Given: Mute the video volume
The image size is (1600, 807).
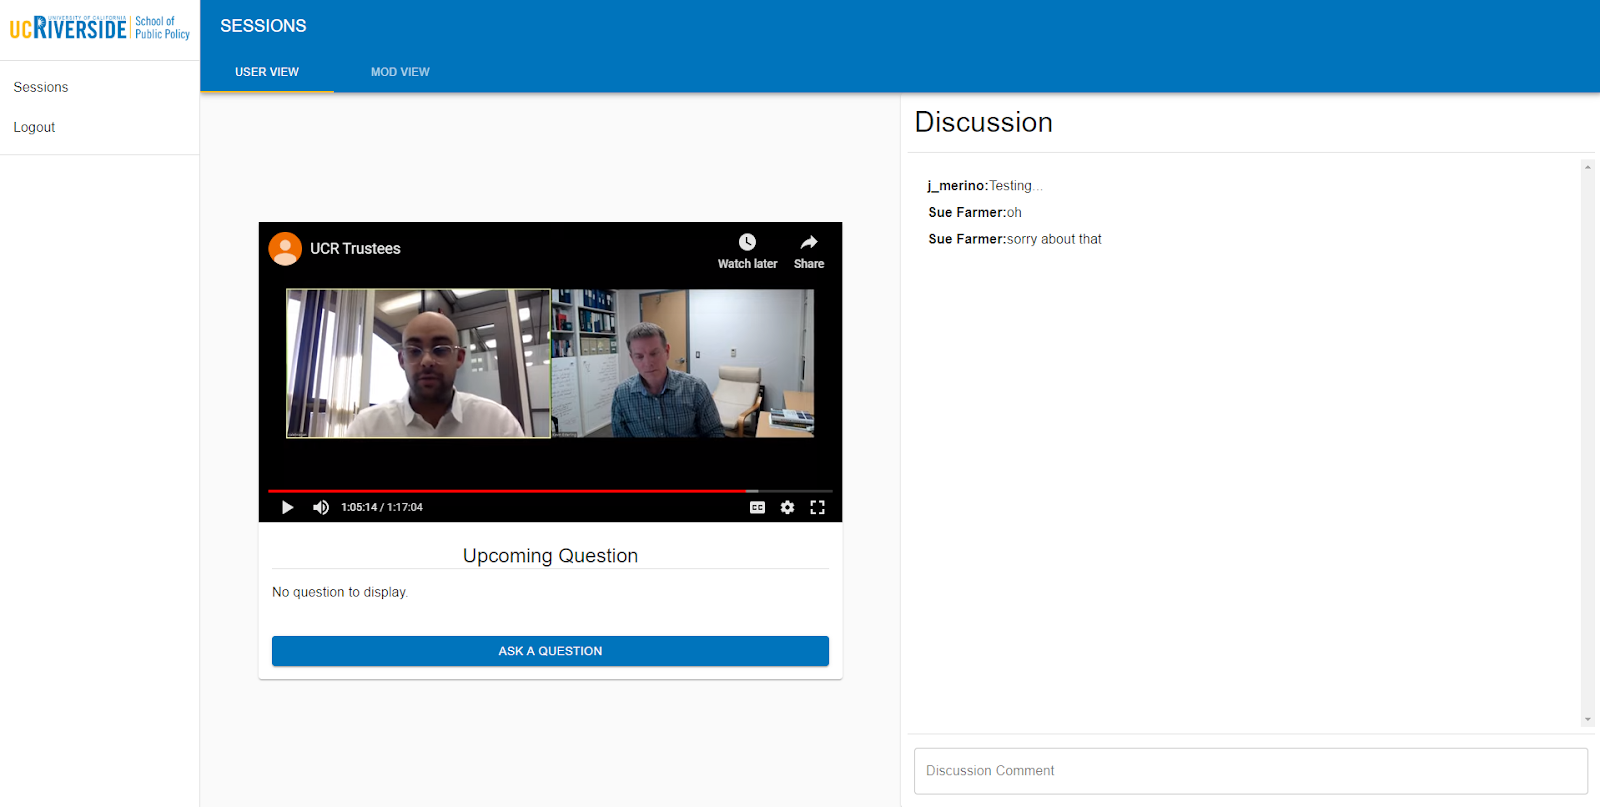Looking at the screenshot, I should coord(321,507).
